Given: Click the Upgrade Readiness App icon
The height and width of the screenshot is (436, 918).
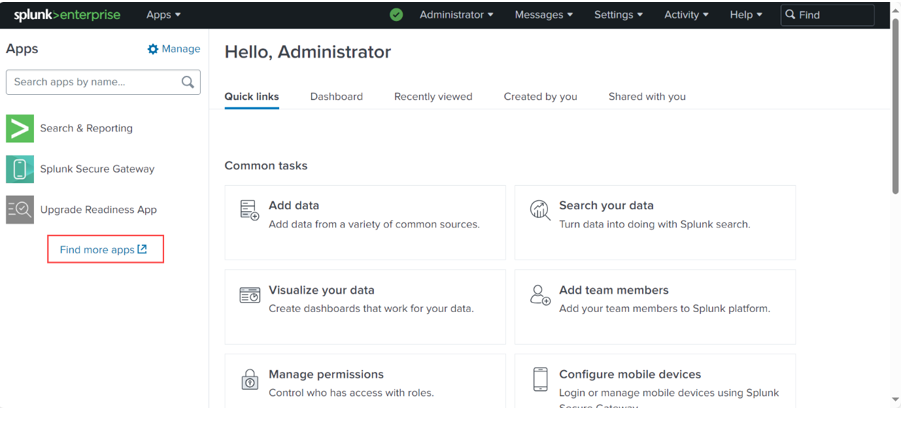Looking at the screenshot, I should (20, 210).
